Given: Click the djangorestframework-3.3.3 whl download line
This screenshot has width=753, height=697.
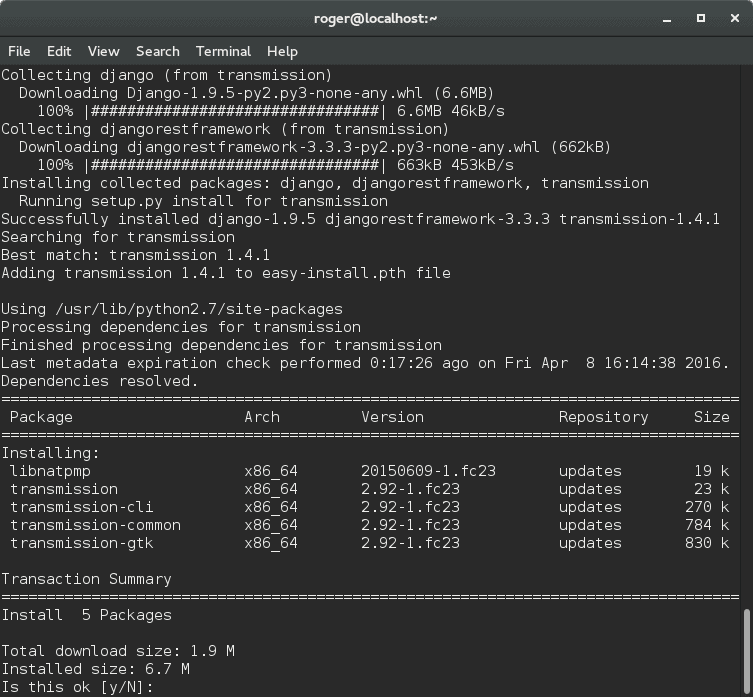Looking at the screenshot, I should [x=315, y=147].
